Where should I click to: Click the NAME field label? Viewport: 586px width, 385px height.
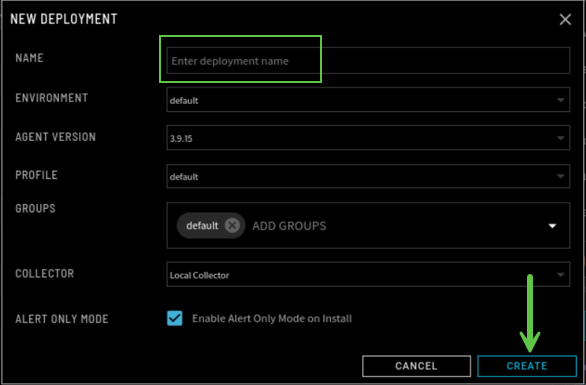[30, 58]
